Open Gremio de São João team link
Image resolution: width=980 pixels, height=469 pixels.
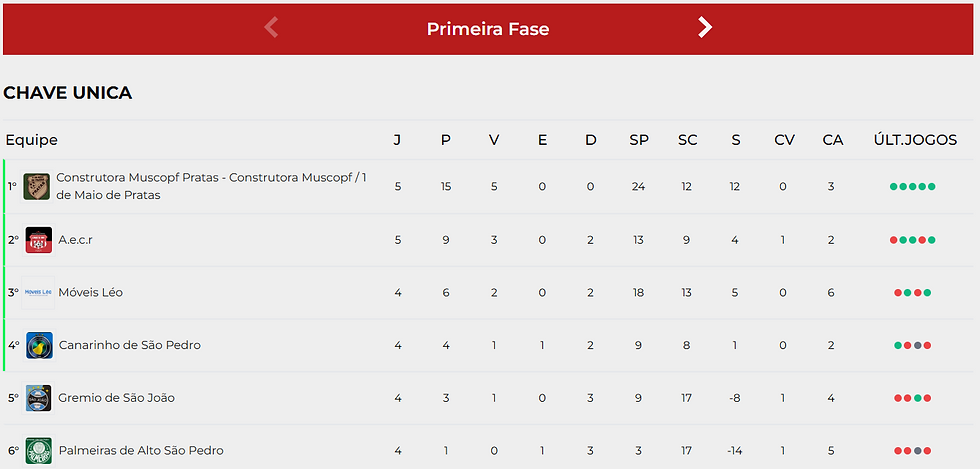[x=117, y=398]
